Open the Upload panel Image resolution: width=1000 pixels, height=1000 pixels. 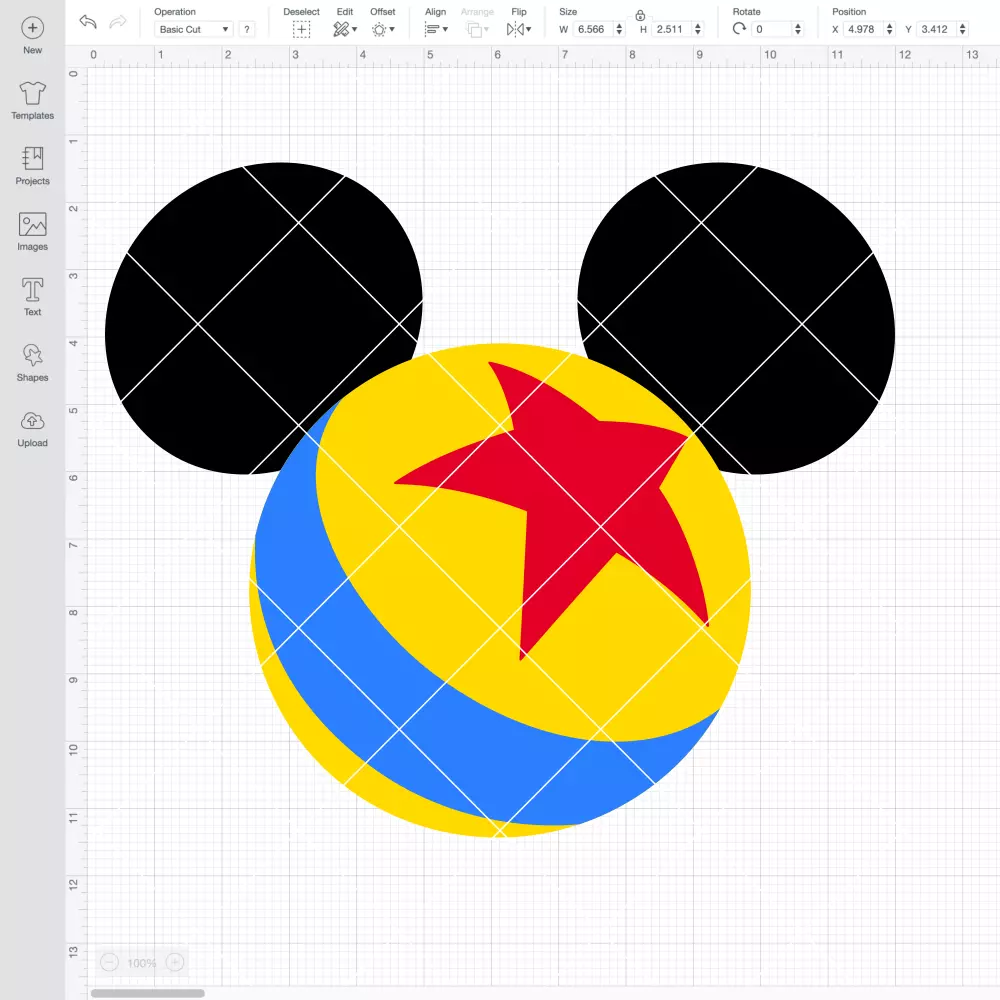point(33,428)
